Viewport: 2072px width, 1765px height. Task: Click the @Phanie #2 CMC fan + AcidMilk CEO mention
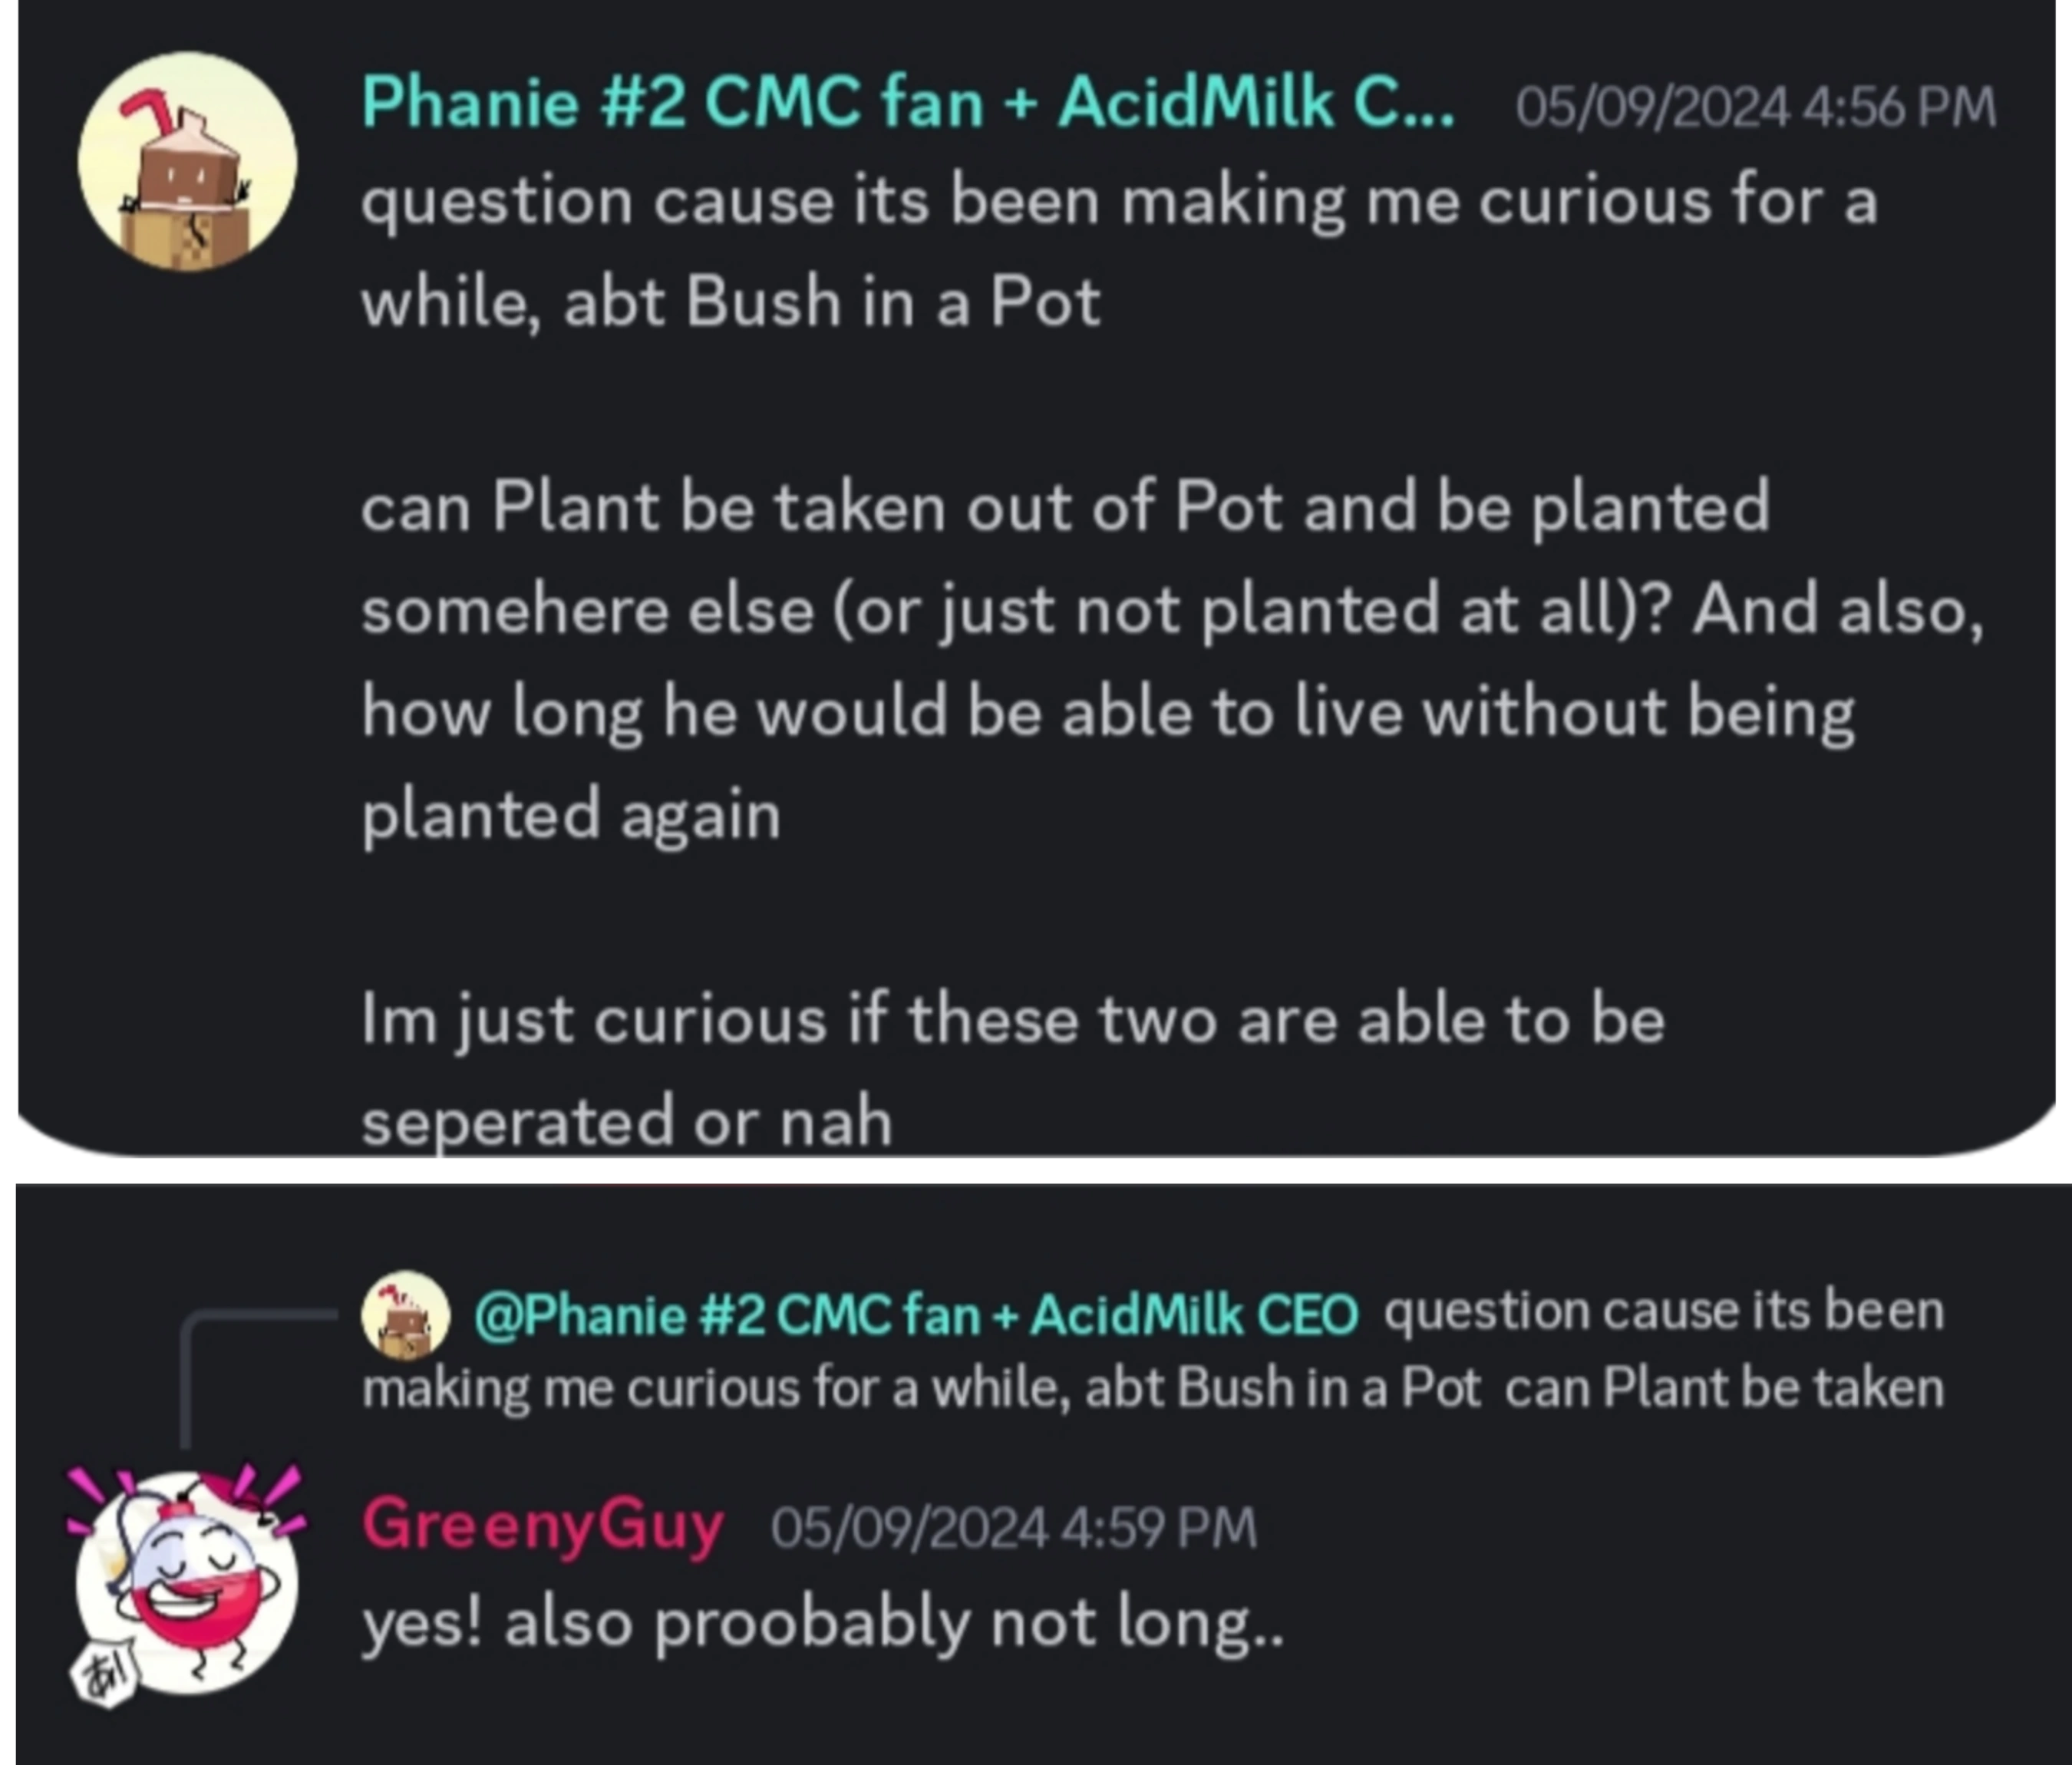tap(915, 1314)
